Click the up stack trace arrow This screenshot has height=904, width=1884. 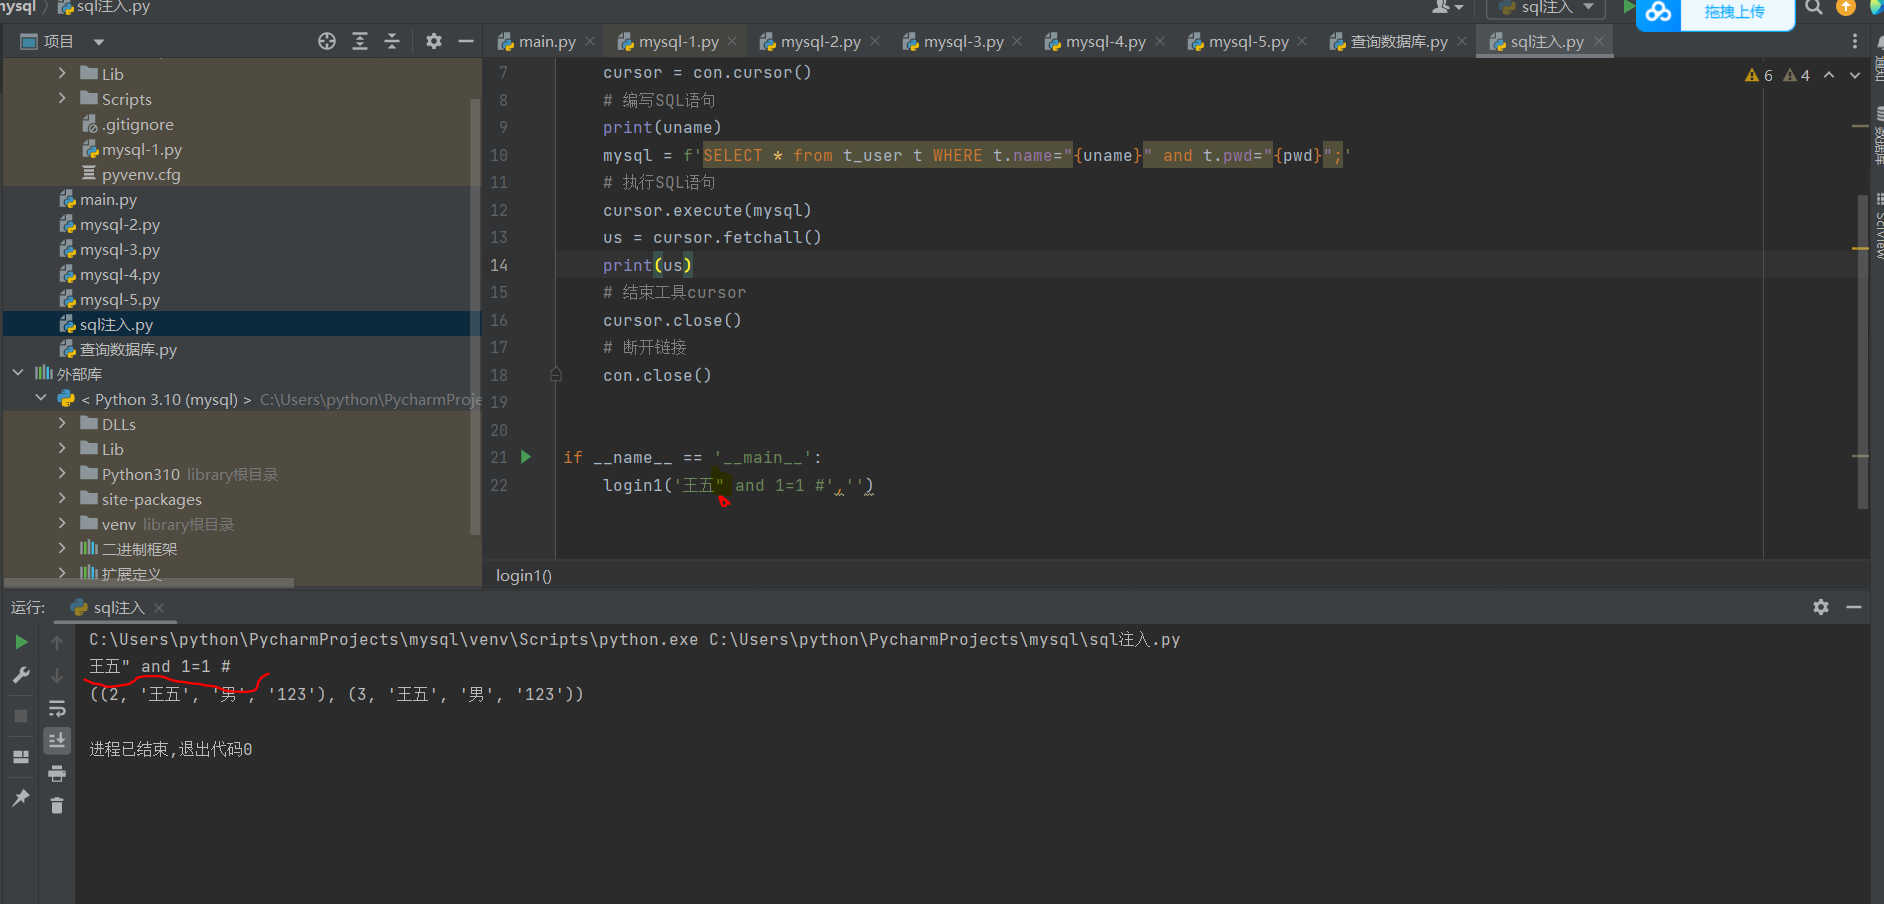pyautogui.click(x=57, y=643)
